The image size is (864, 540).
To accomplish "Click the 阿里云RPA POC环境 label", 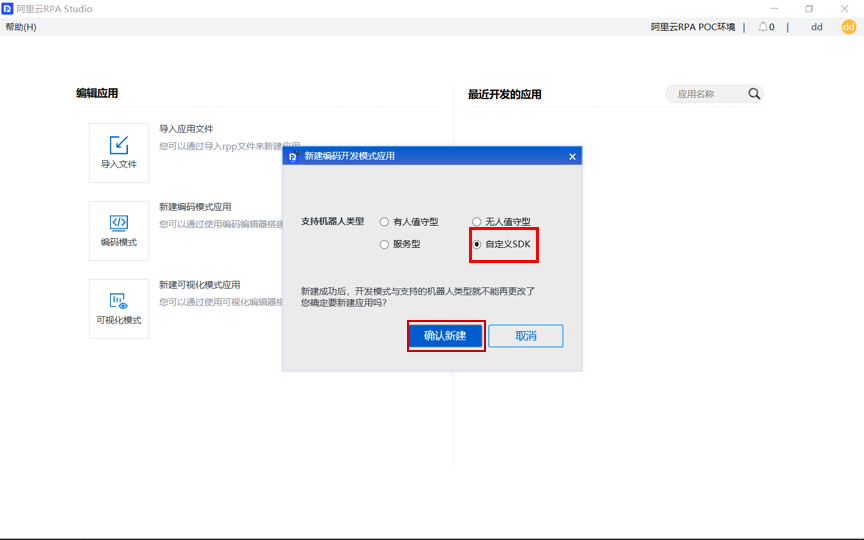I will (x=693, y=26).
